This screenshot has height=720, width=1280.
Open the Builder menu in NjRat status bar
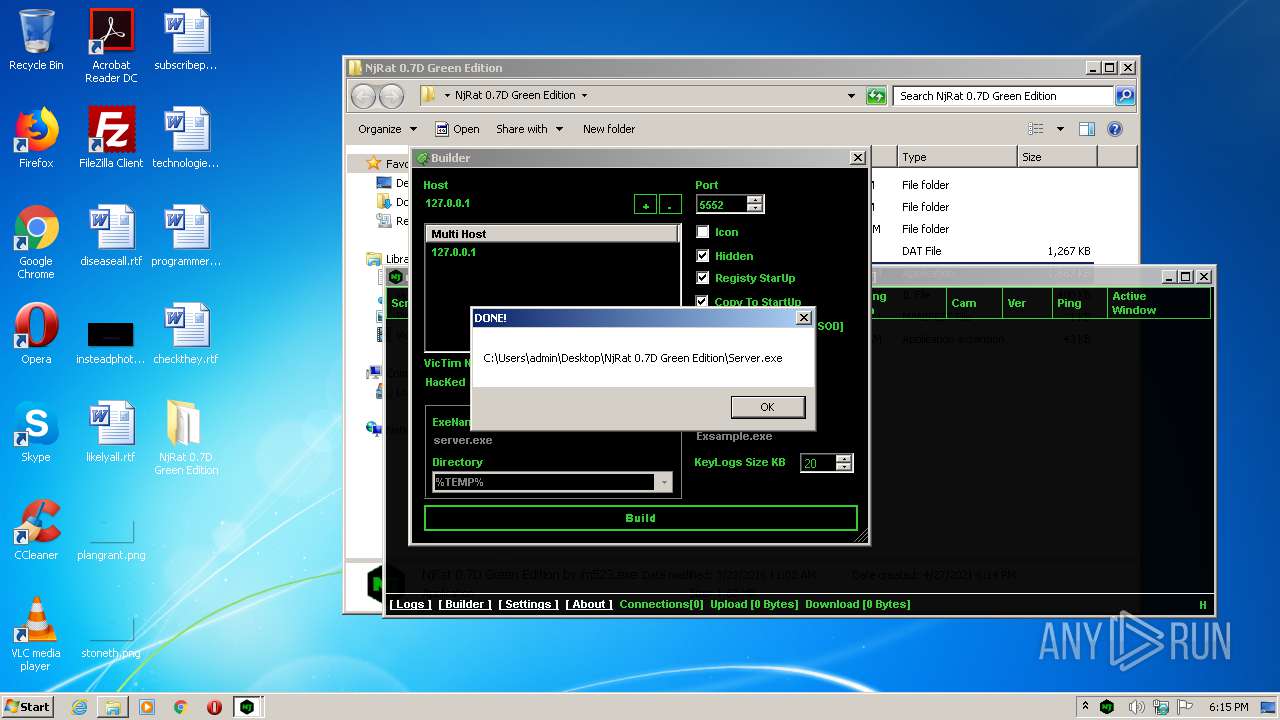tap(465, 604)
